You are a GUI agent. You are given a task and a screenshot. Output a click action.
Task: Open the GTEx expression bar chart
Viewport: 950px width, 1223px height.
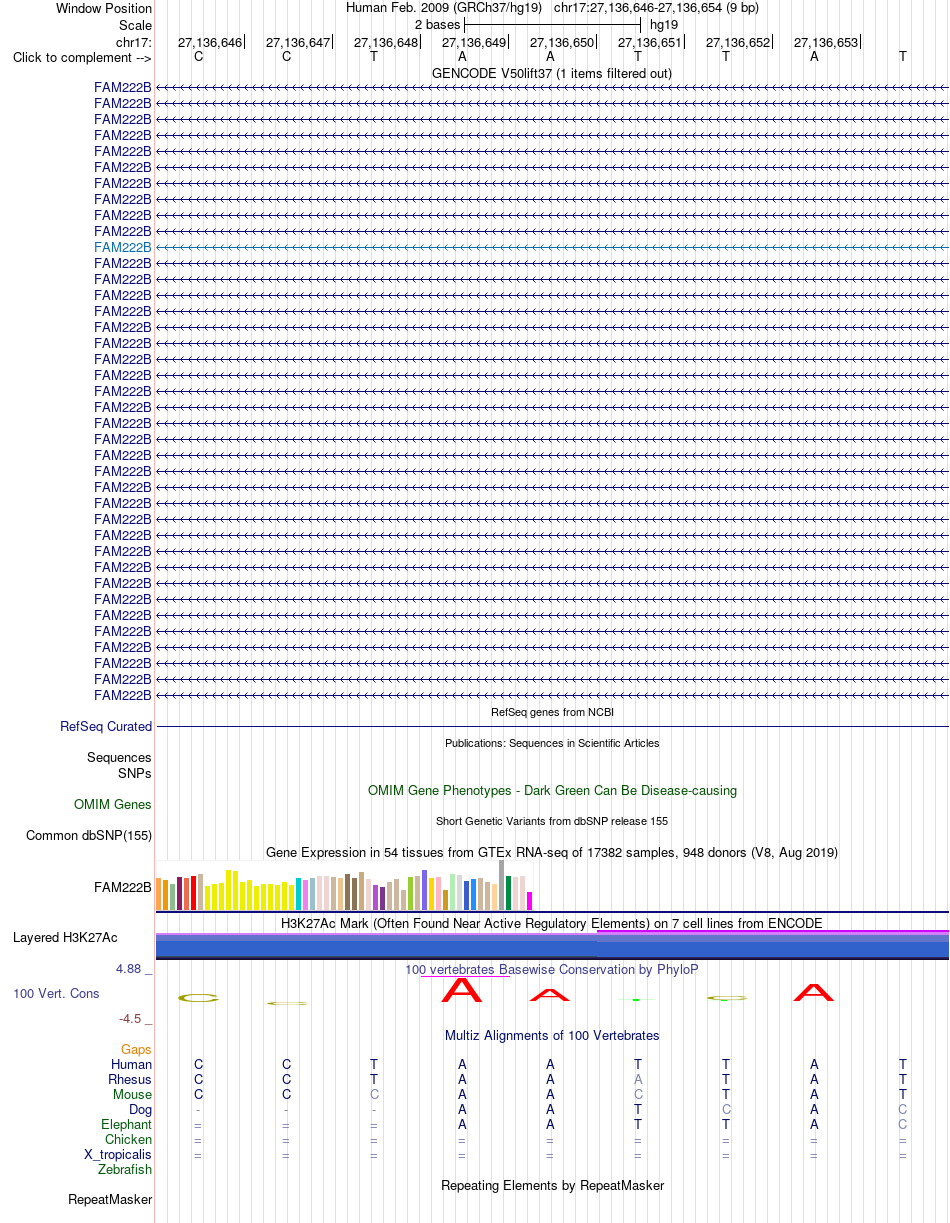tap(345, 885)
